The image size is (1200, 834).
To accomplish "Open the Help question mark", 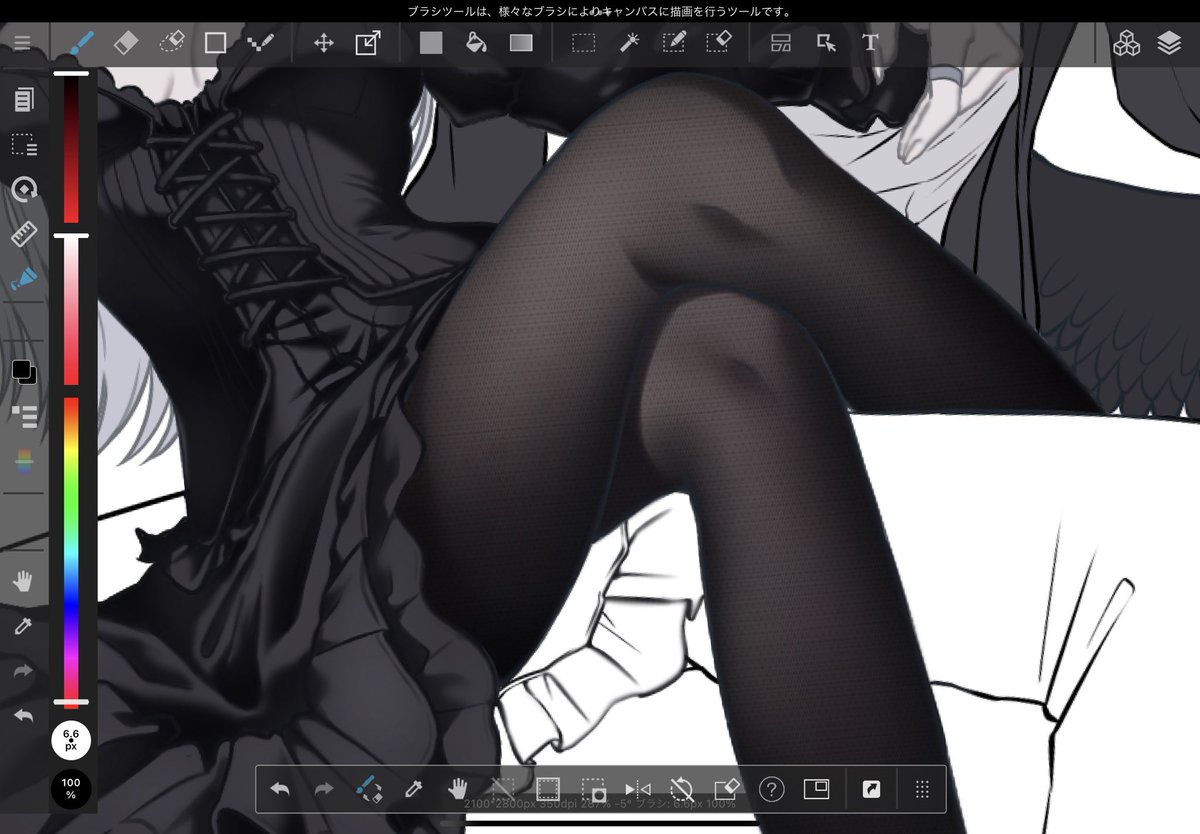I will 771,789.
